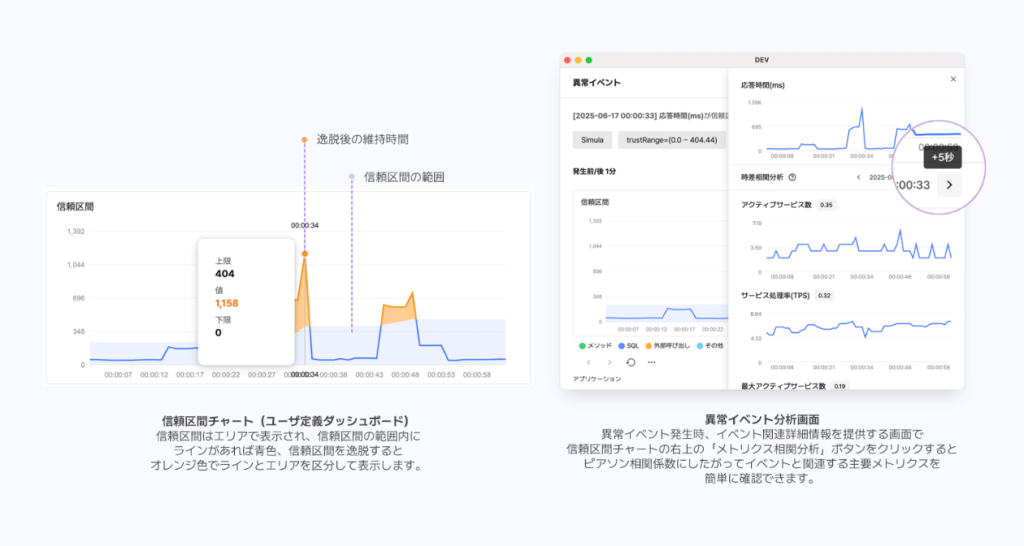Screen dimensions: 1024x546
Task: Click the previous time arrow beside the date
Action: (x=857, y=177)
